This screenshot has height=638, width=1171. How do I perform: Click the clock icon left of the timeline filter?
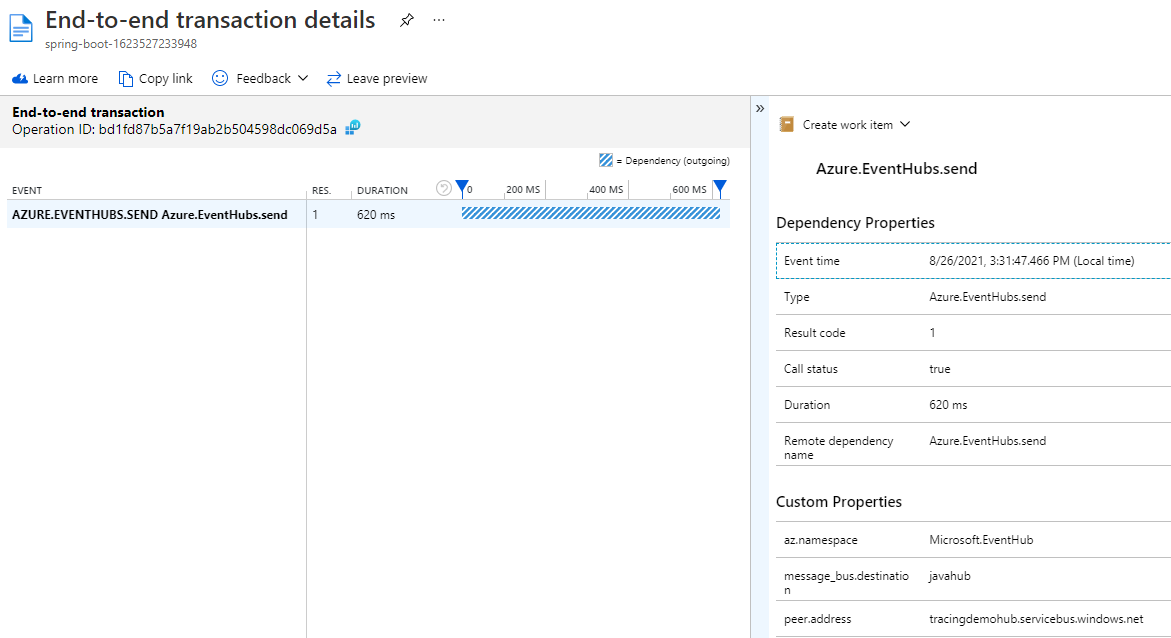443,188
